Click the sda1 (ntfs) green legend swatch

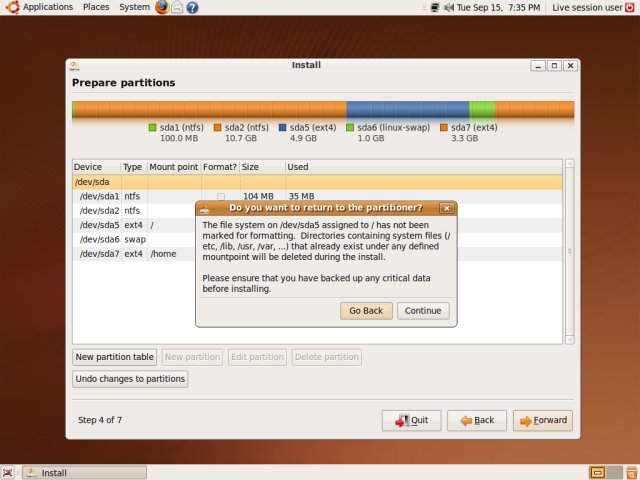[153, 128]
